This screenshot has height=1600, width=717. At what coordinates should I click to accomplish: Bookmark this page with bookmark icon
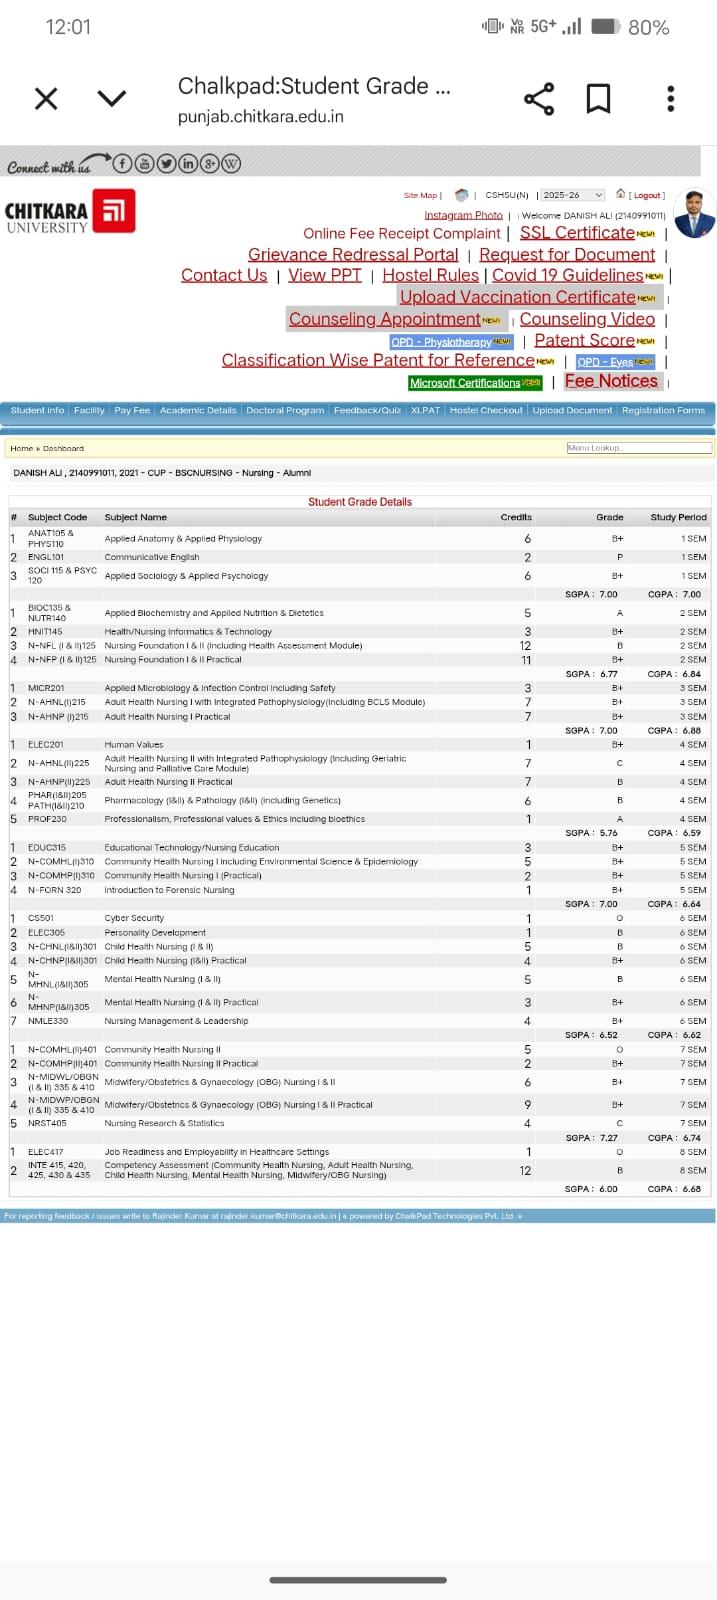point(598,98)
